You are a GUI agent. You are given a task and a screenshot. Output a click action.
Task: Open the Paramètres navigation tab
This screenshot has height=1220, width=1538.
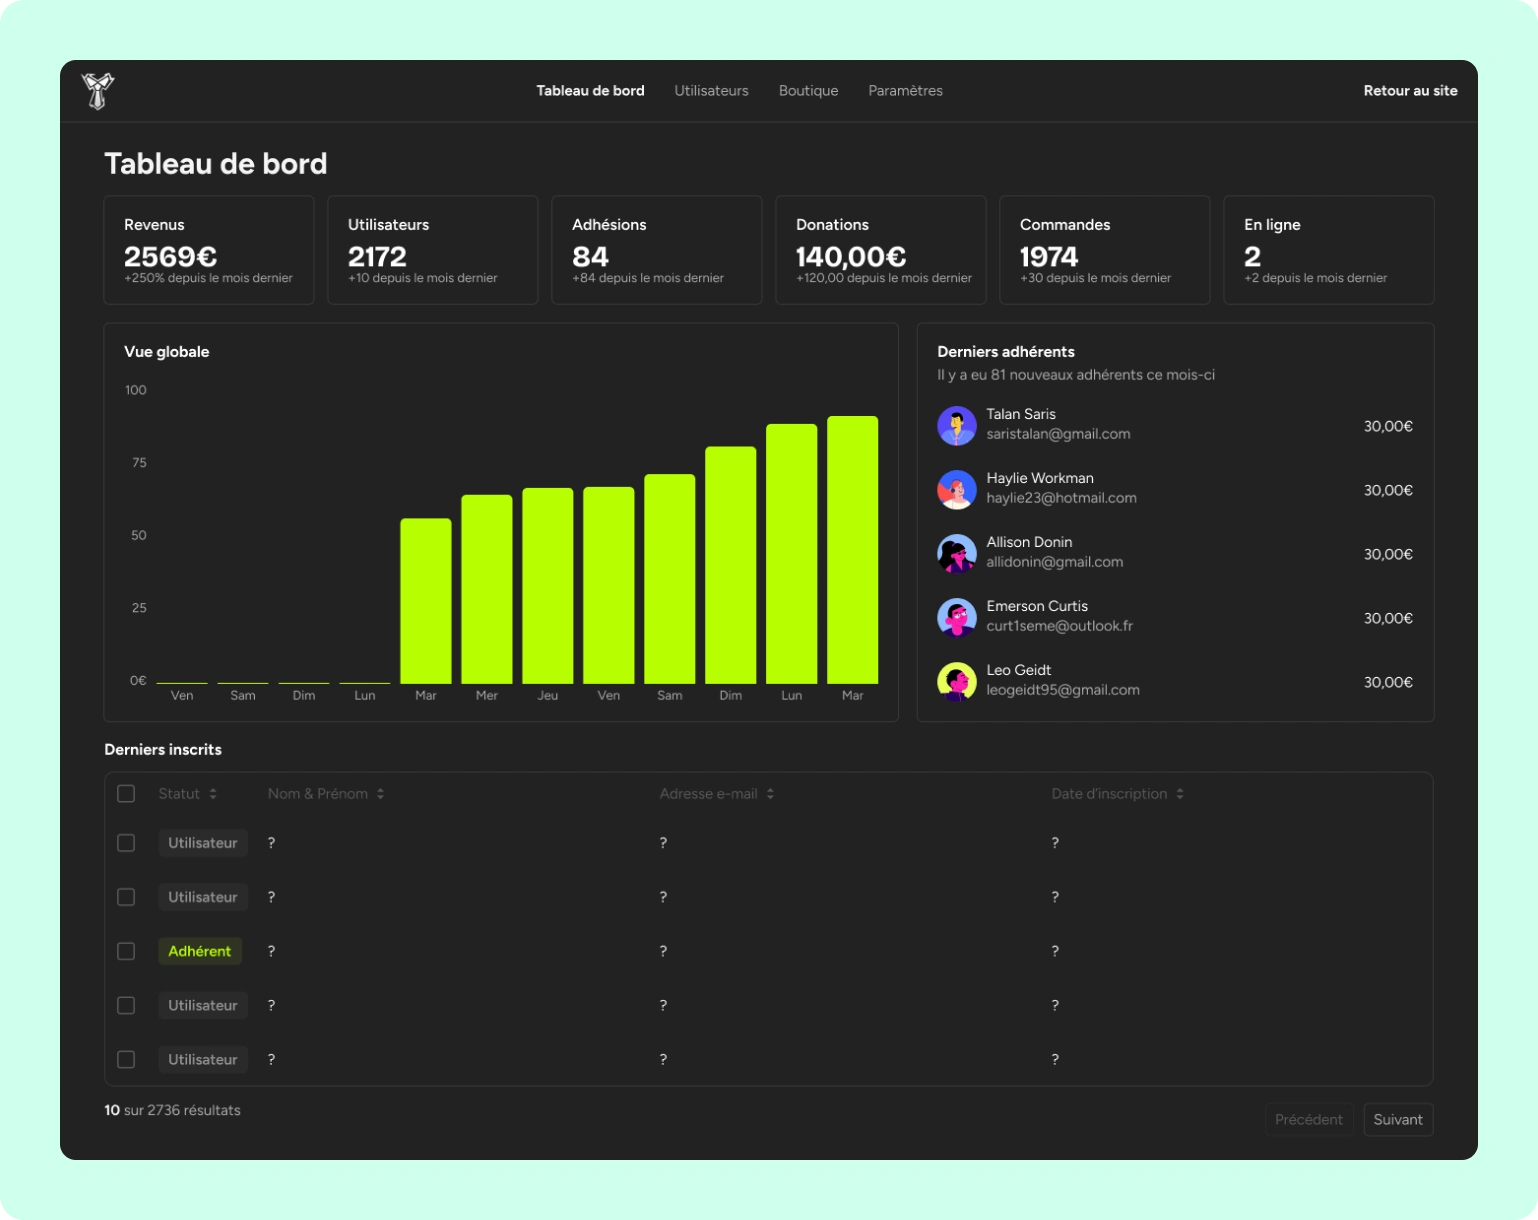(905, 91)
